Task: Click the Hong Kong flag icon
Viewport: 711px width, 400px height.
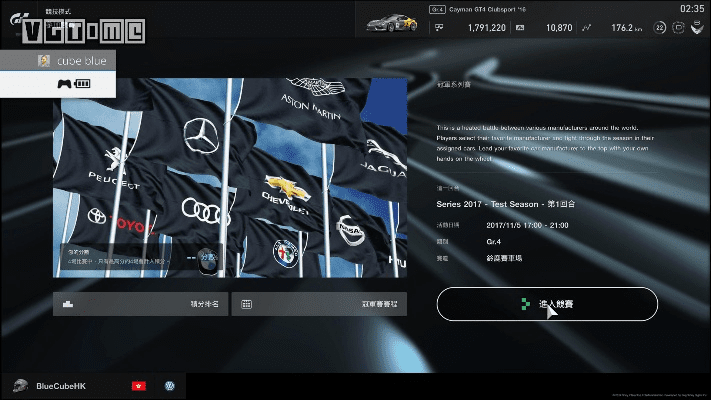Action: (139, 385)
